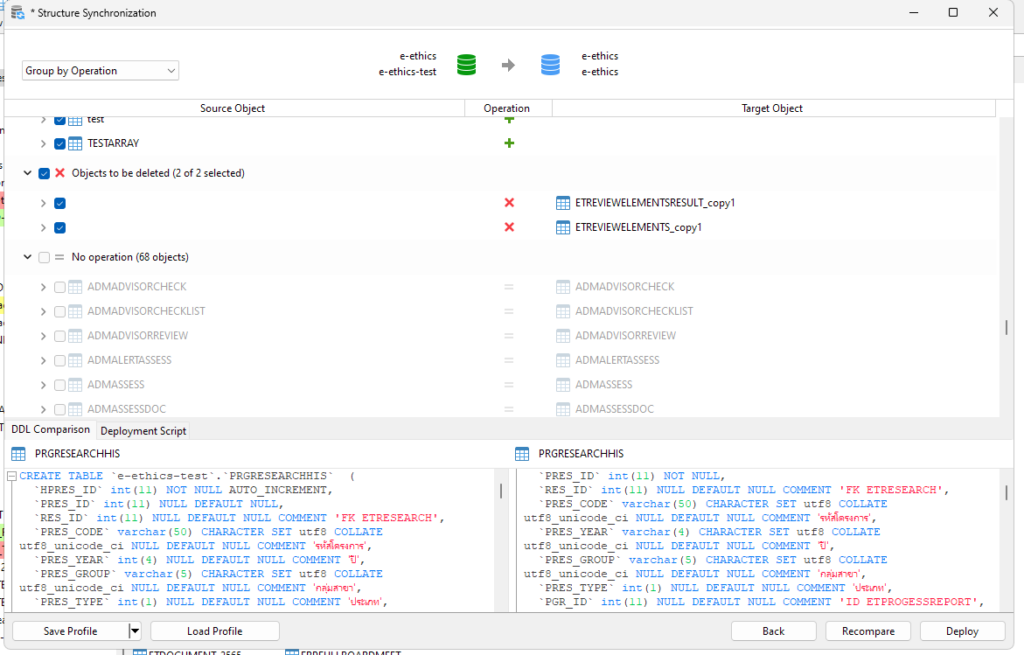This screenshot has height=655, width=1024.
Task: Click the TESTARRAY table icon
Action: click(75, 143)
